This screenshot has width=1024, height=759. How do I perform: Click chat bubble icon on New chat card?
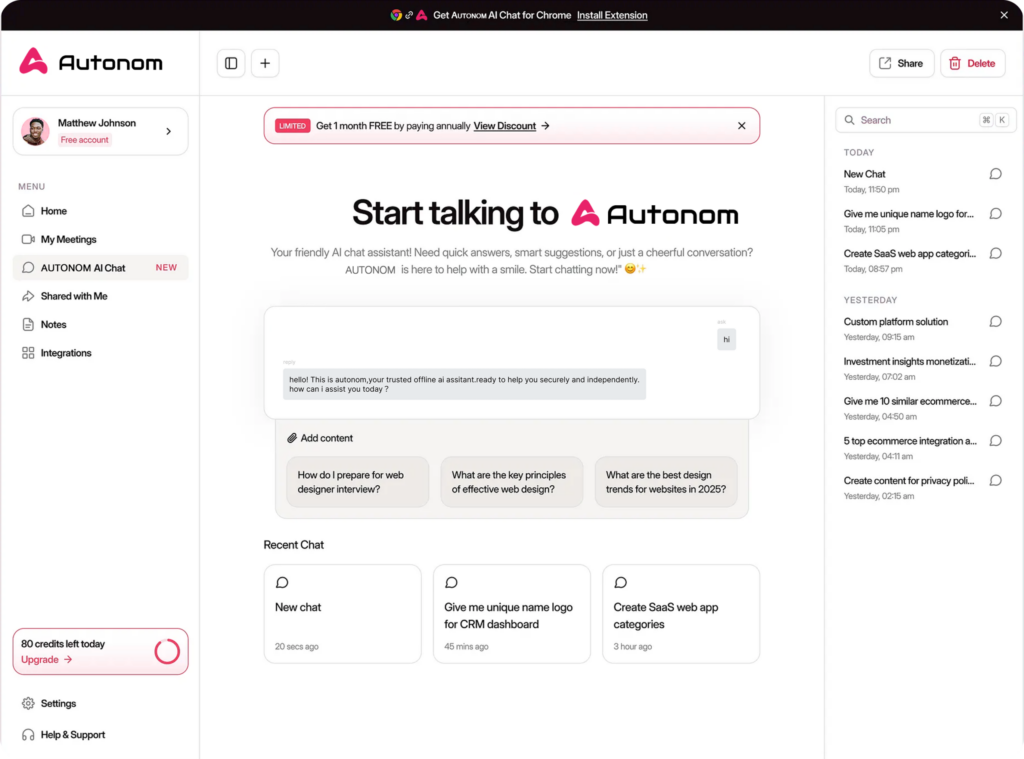(282, 583)
